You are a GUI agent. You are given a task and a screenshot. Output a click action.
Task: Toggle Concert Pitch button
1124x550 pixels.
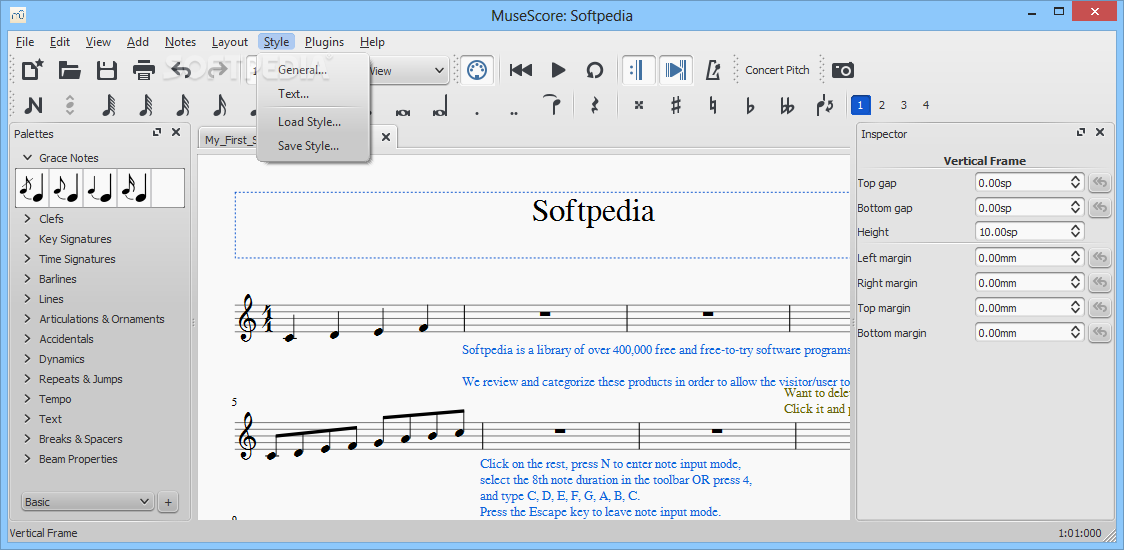click(777, 70)
